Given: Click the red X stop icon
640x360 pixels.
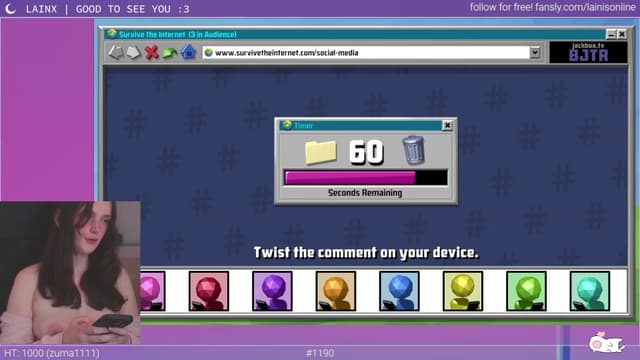Looking at the screenshot, I should coord(152,53).
